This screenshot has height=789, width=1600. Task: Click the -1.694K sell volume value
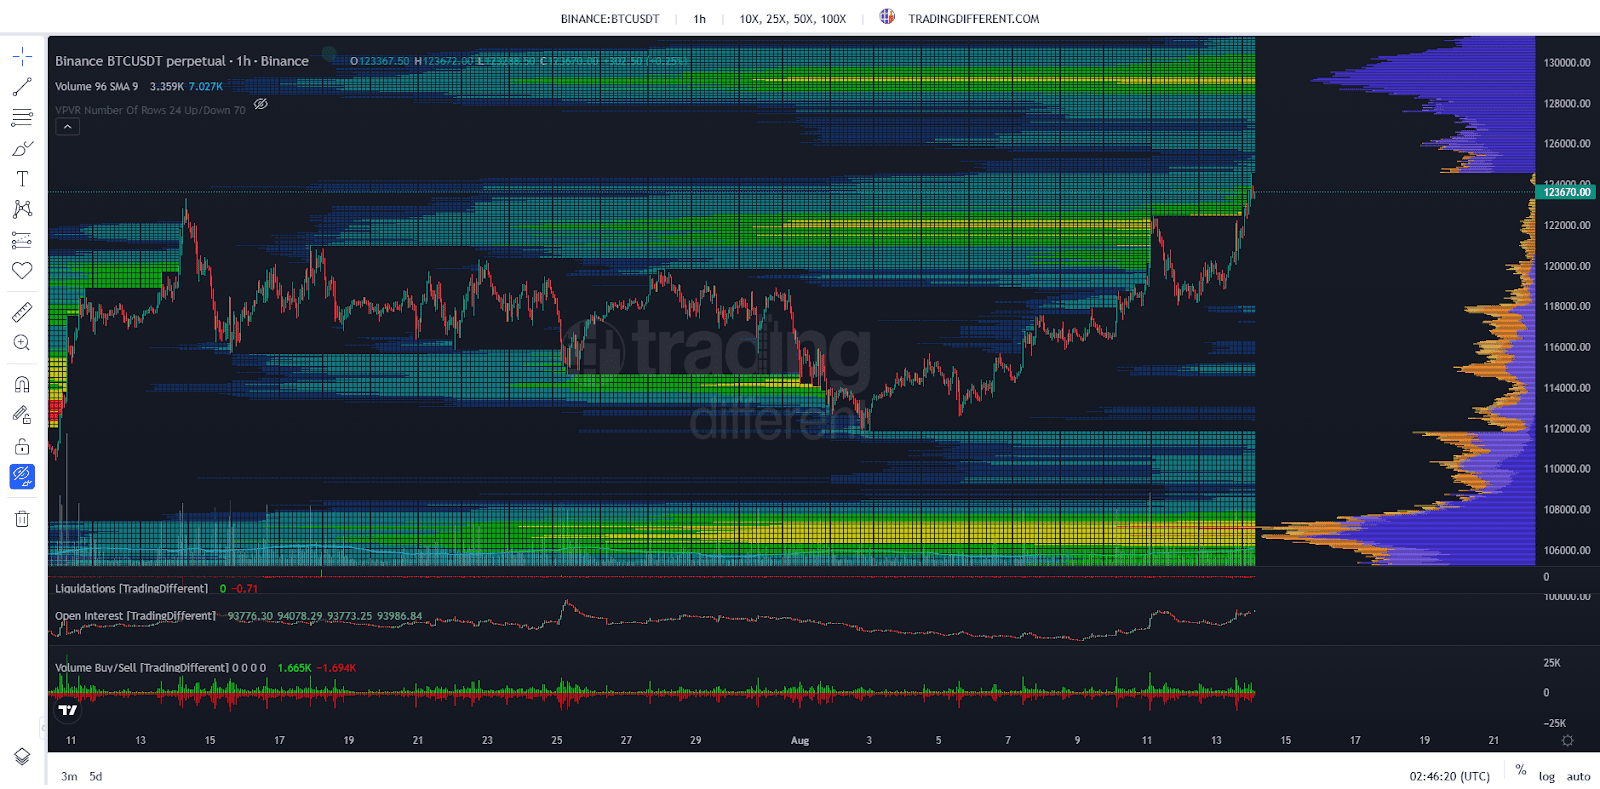(x=336, y=667)
